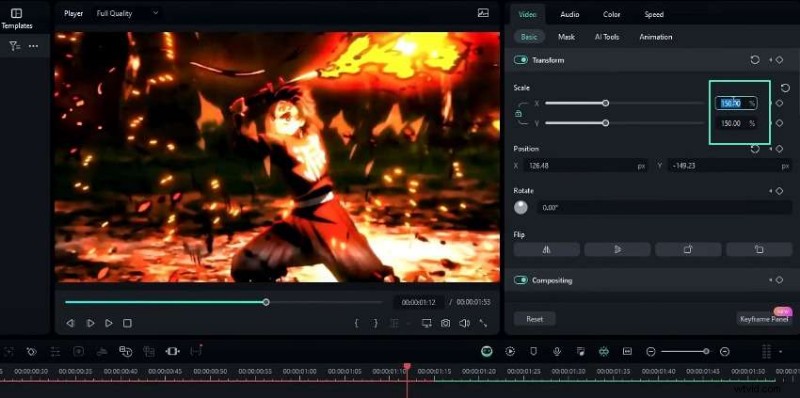The image size is (800, 398).
Task: Click the Scale Y slider handle
Action: pos(606,123)
